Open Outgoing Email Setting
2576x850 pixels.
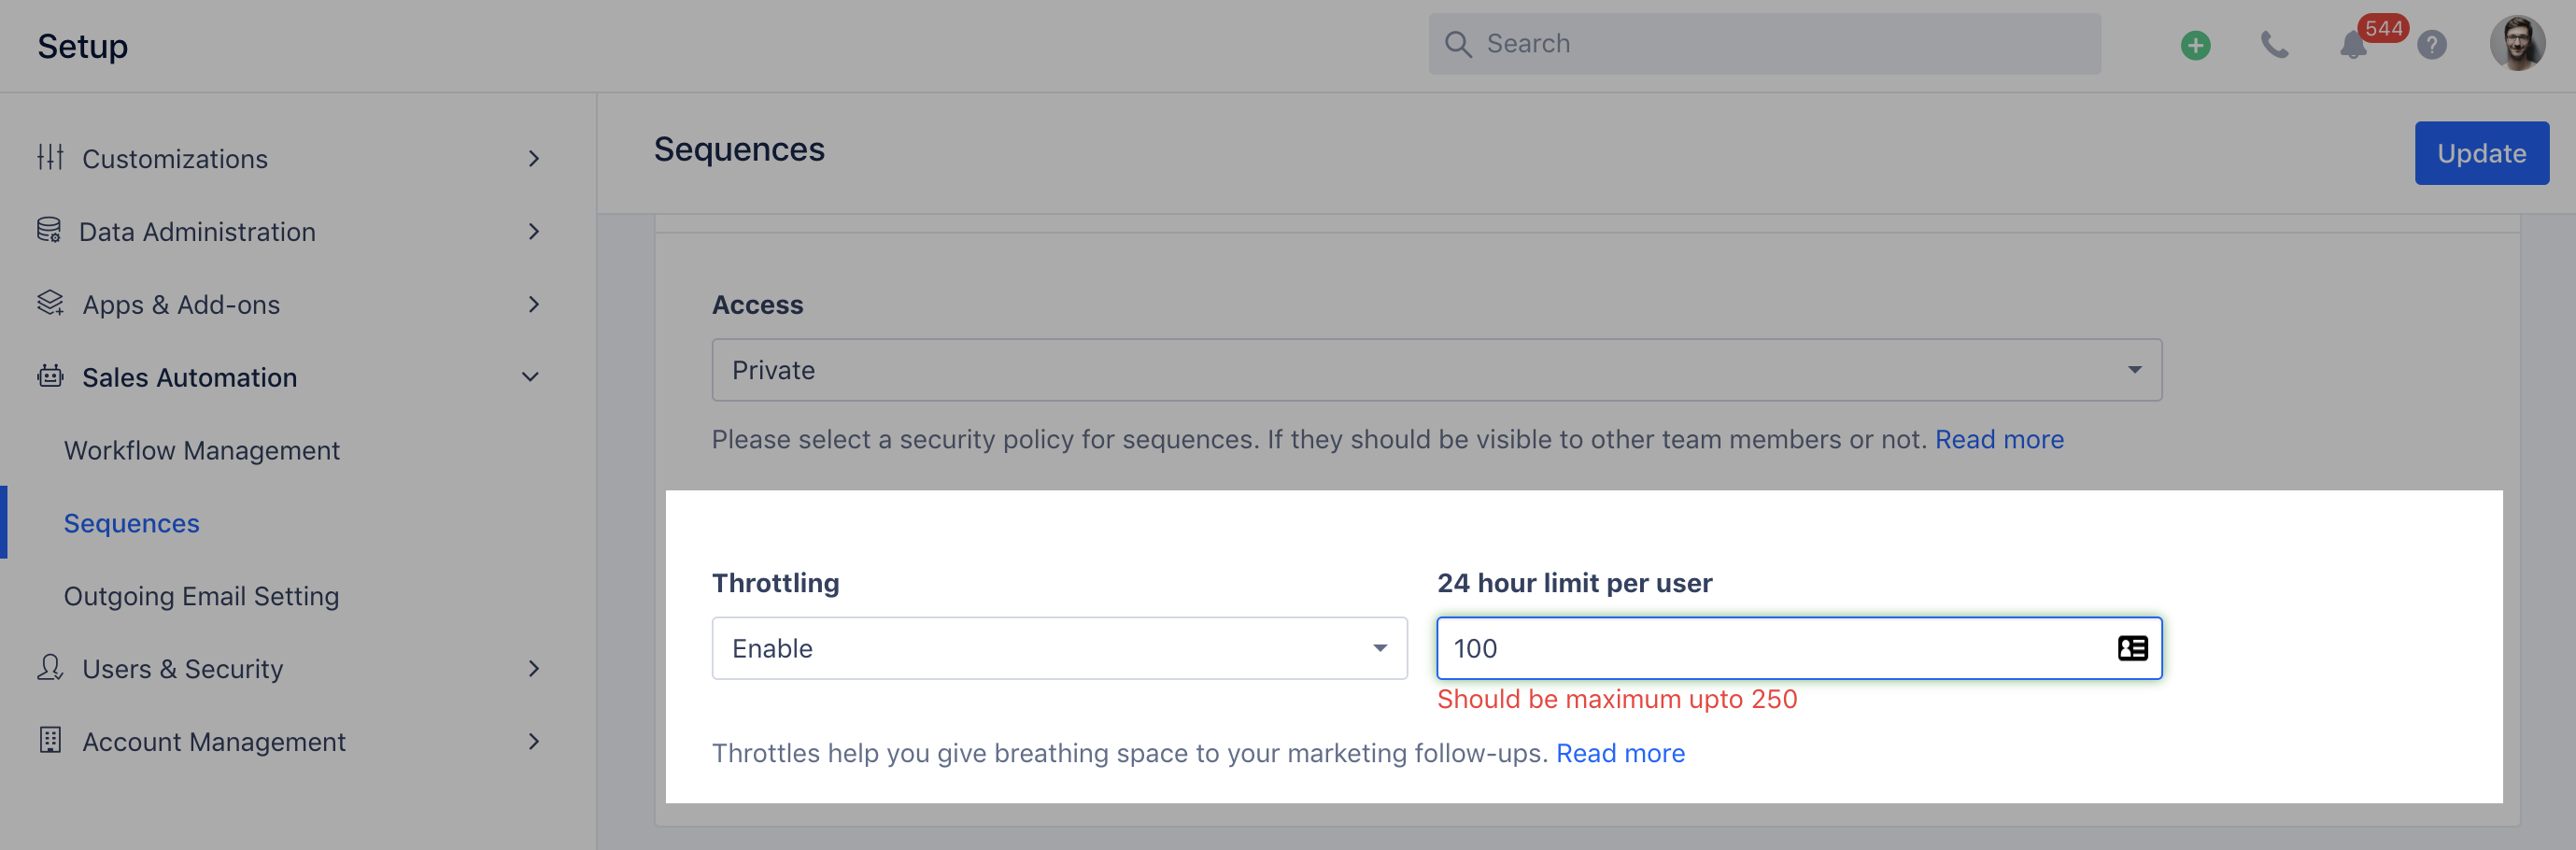(201, 596)
